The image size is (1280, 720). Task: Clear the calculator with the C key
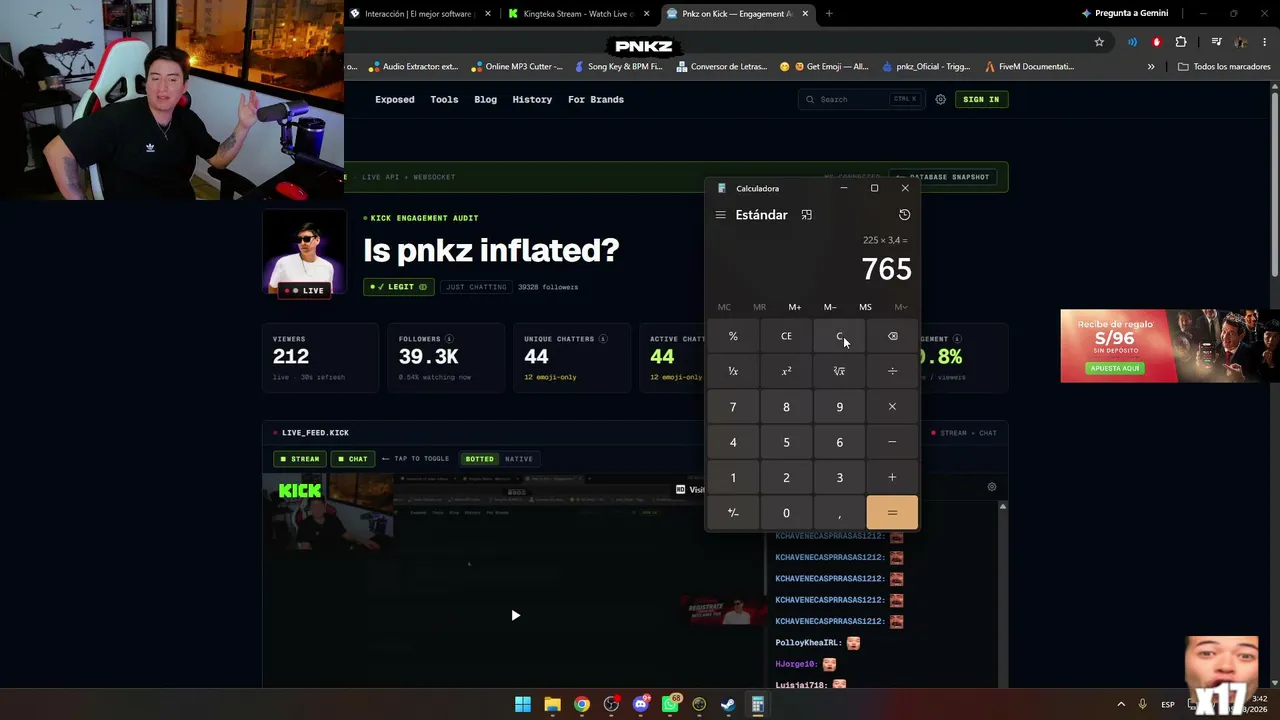[839, 336]
